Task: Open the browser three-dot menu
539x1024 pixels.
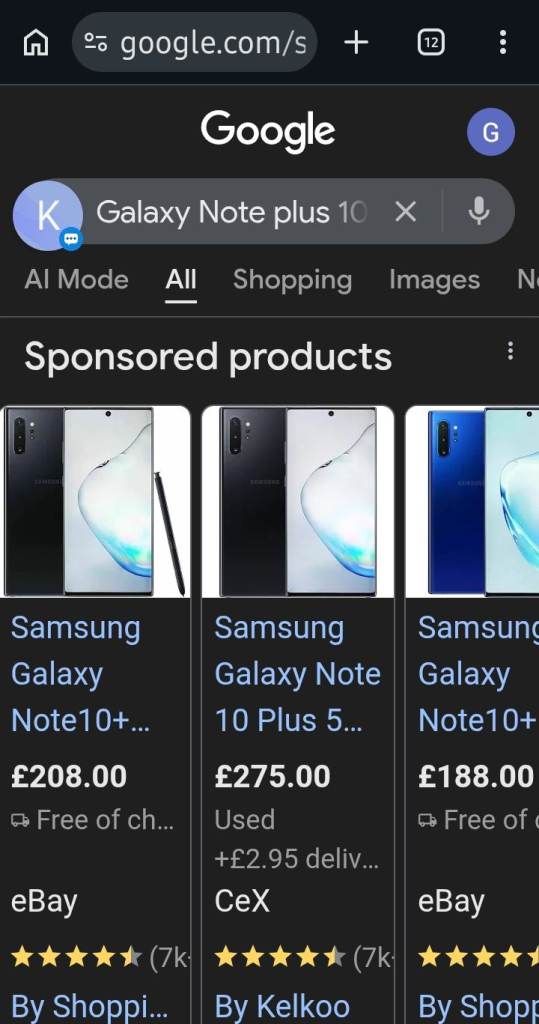Action: (502, 42)
